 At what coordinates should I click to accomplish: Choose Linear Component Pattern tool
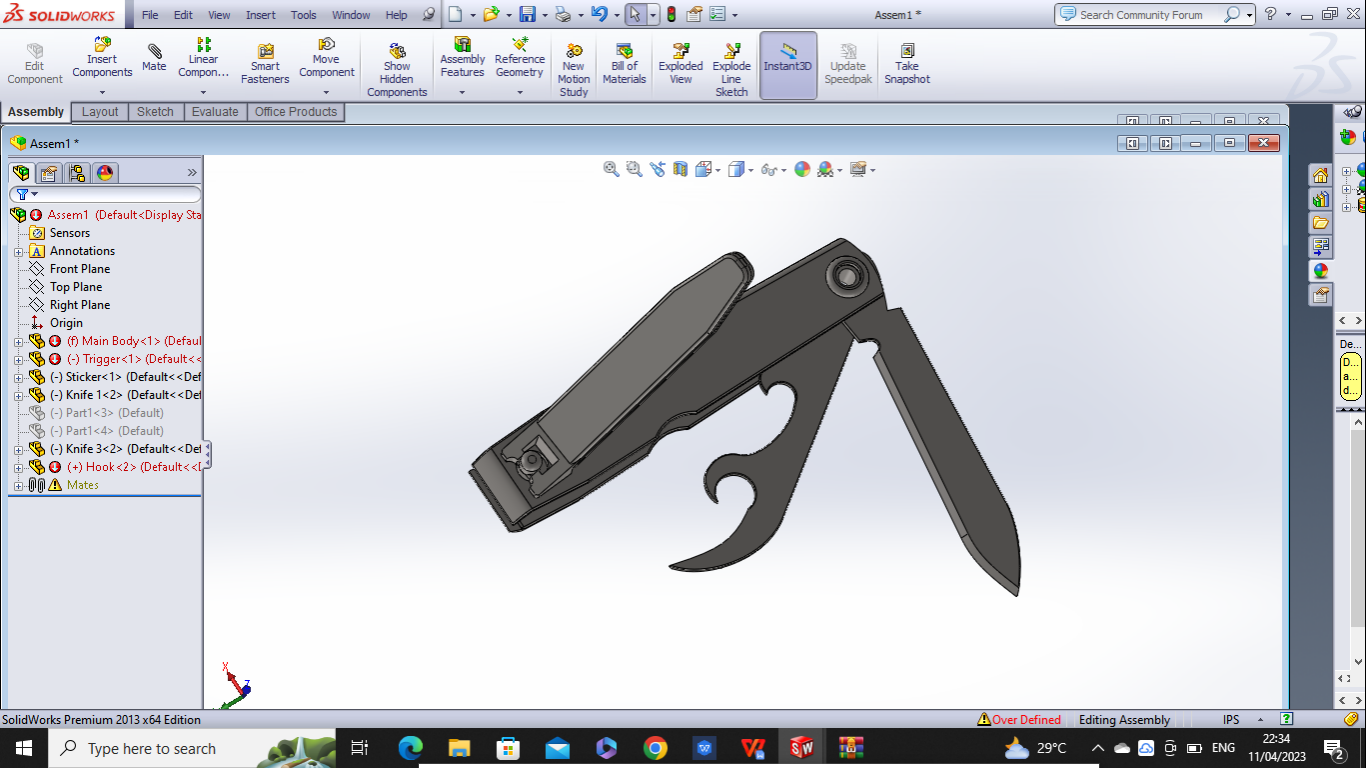coord(203,57)
